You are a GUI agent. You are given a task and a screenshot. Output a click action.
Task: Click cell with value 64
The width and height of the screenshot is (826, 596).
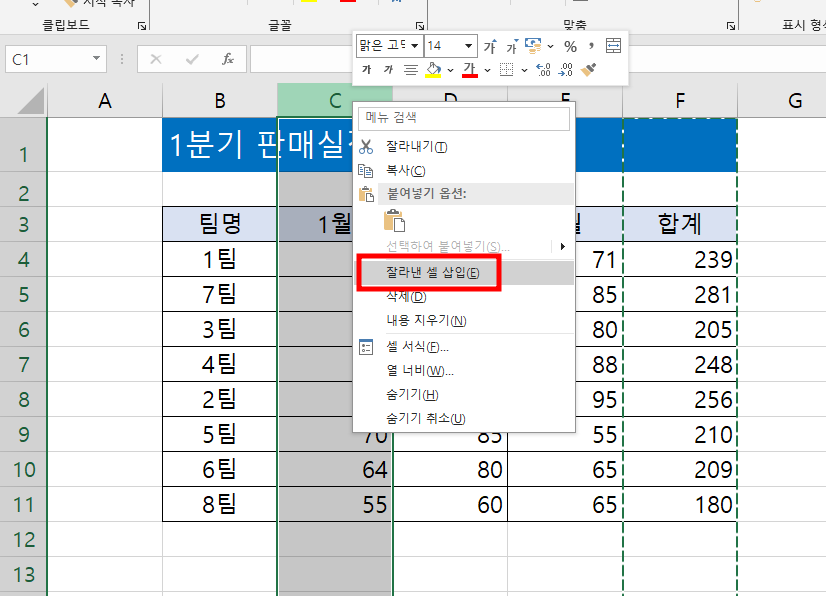tap(335, 469)
